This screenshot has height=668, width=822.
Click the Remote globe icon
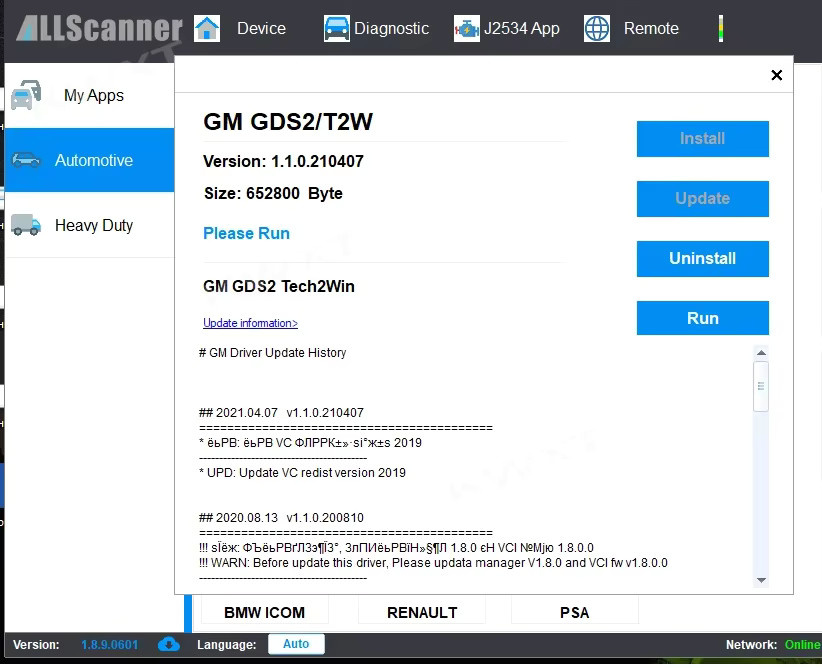point(597,28)
